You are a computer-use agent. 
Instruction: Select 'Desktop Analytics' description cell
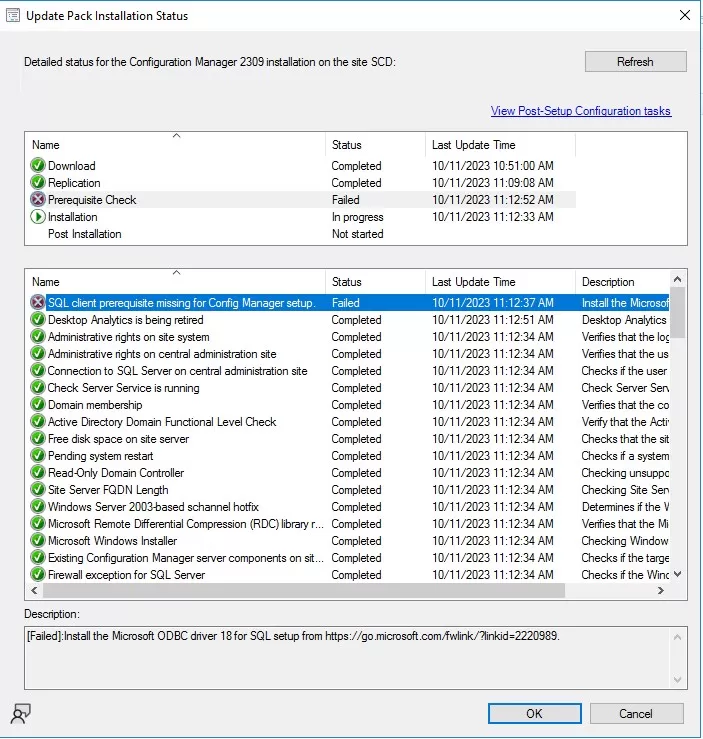tap(624, 320)
